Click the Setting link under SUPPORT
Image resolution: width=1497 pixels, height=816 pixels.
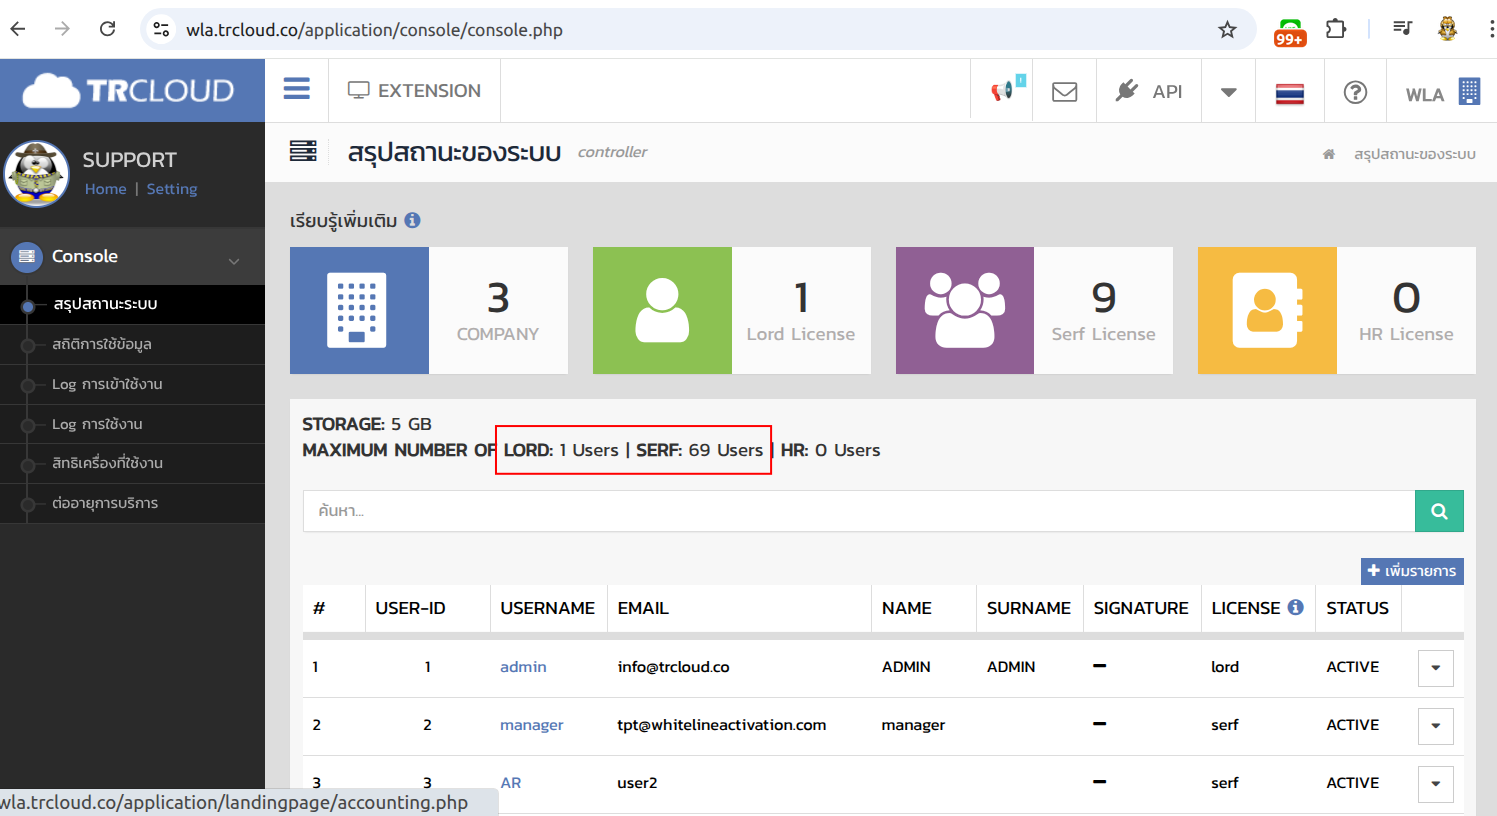172,189
